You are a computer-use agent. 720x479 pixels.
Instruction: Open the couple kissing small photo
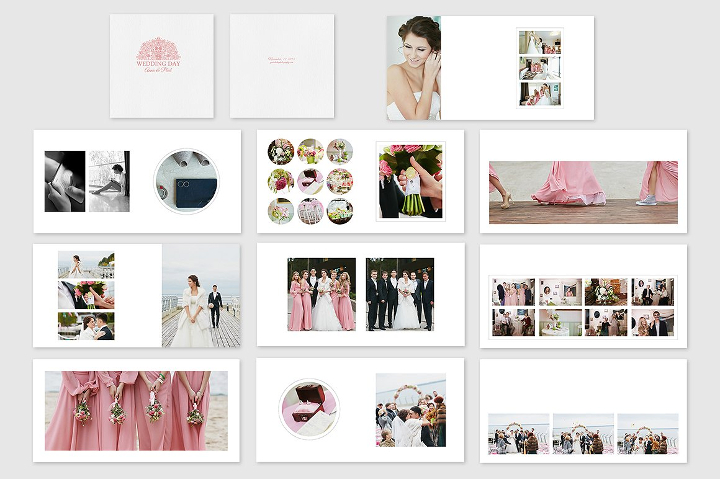click(x=86, y=326)
